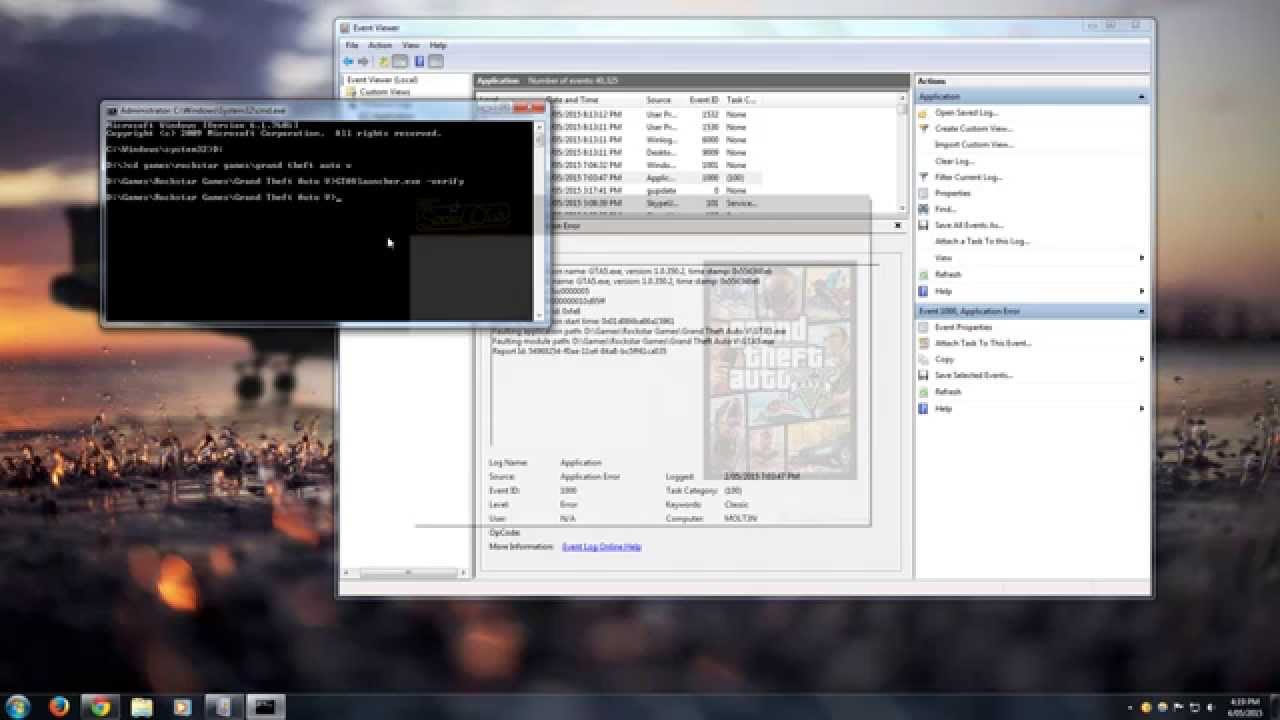1280x720 pixels.
Task: Click the Custom Views folder icon in tree
Action: click(351, 92)
